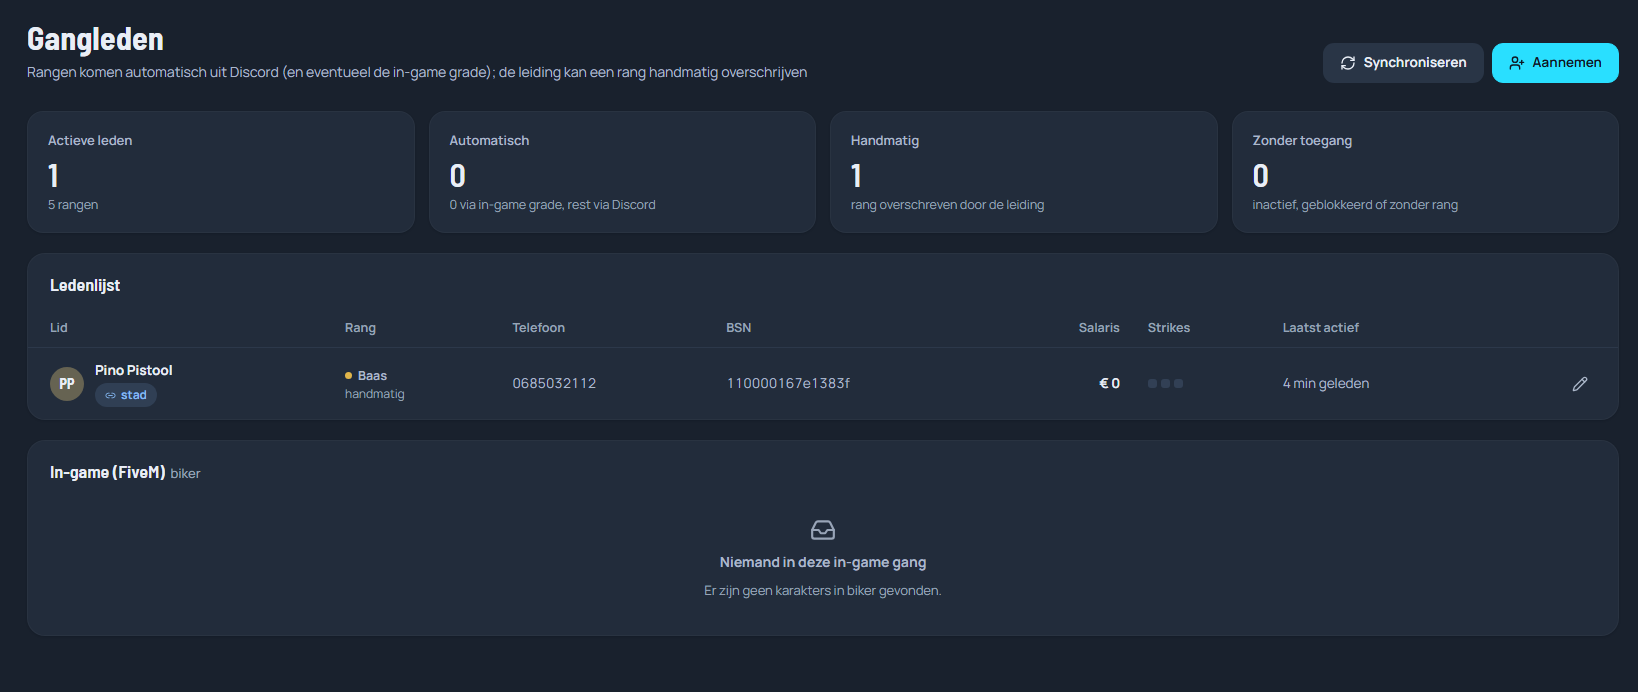Click the Ledenlijst section title
Image resolution: width=1638 pixels, height=692 pixels.
click(x=85, y=286)
